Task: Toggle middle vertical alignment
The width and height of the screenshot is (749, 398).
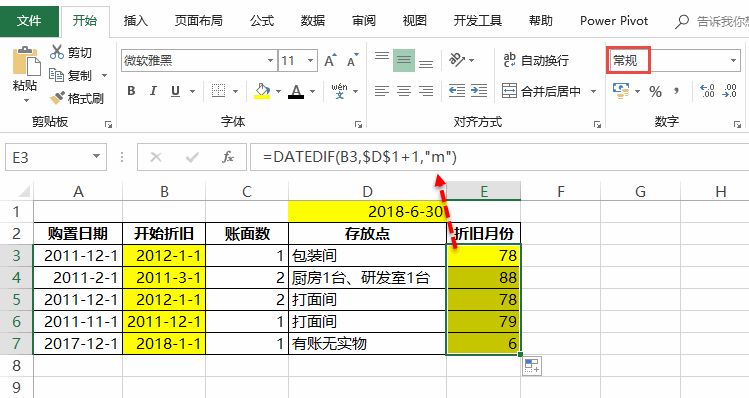Action: coord(404,60)
